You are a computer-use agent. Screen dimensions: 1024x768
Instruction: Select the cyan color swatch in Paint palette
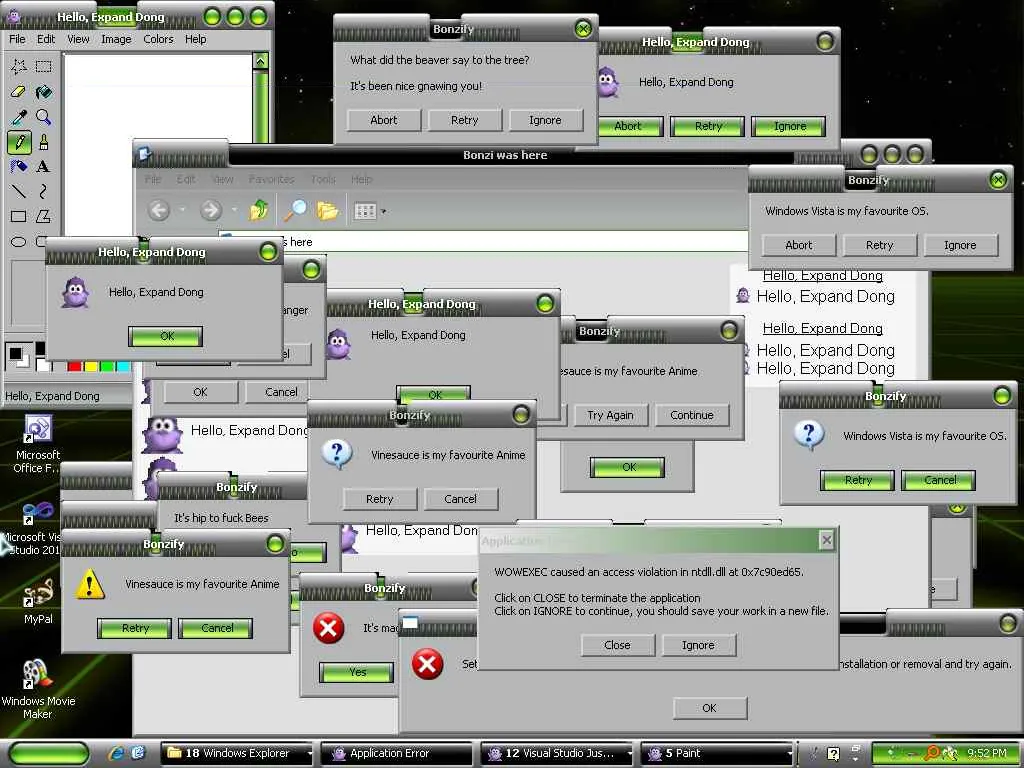click(123, 366)
